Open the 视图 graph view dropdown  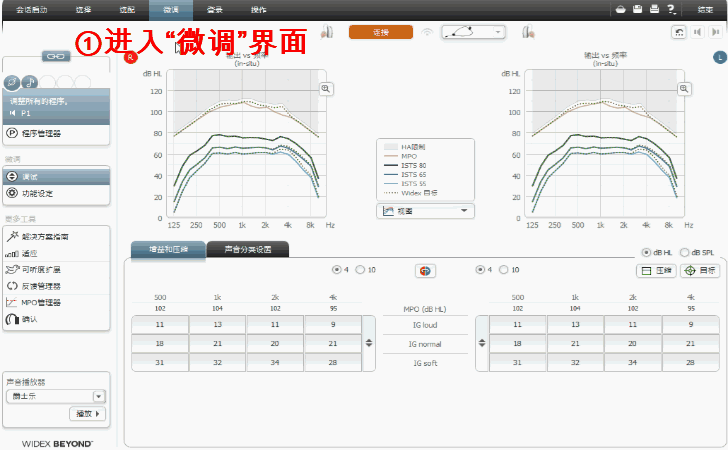coord(426,211)
